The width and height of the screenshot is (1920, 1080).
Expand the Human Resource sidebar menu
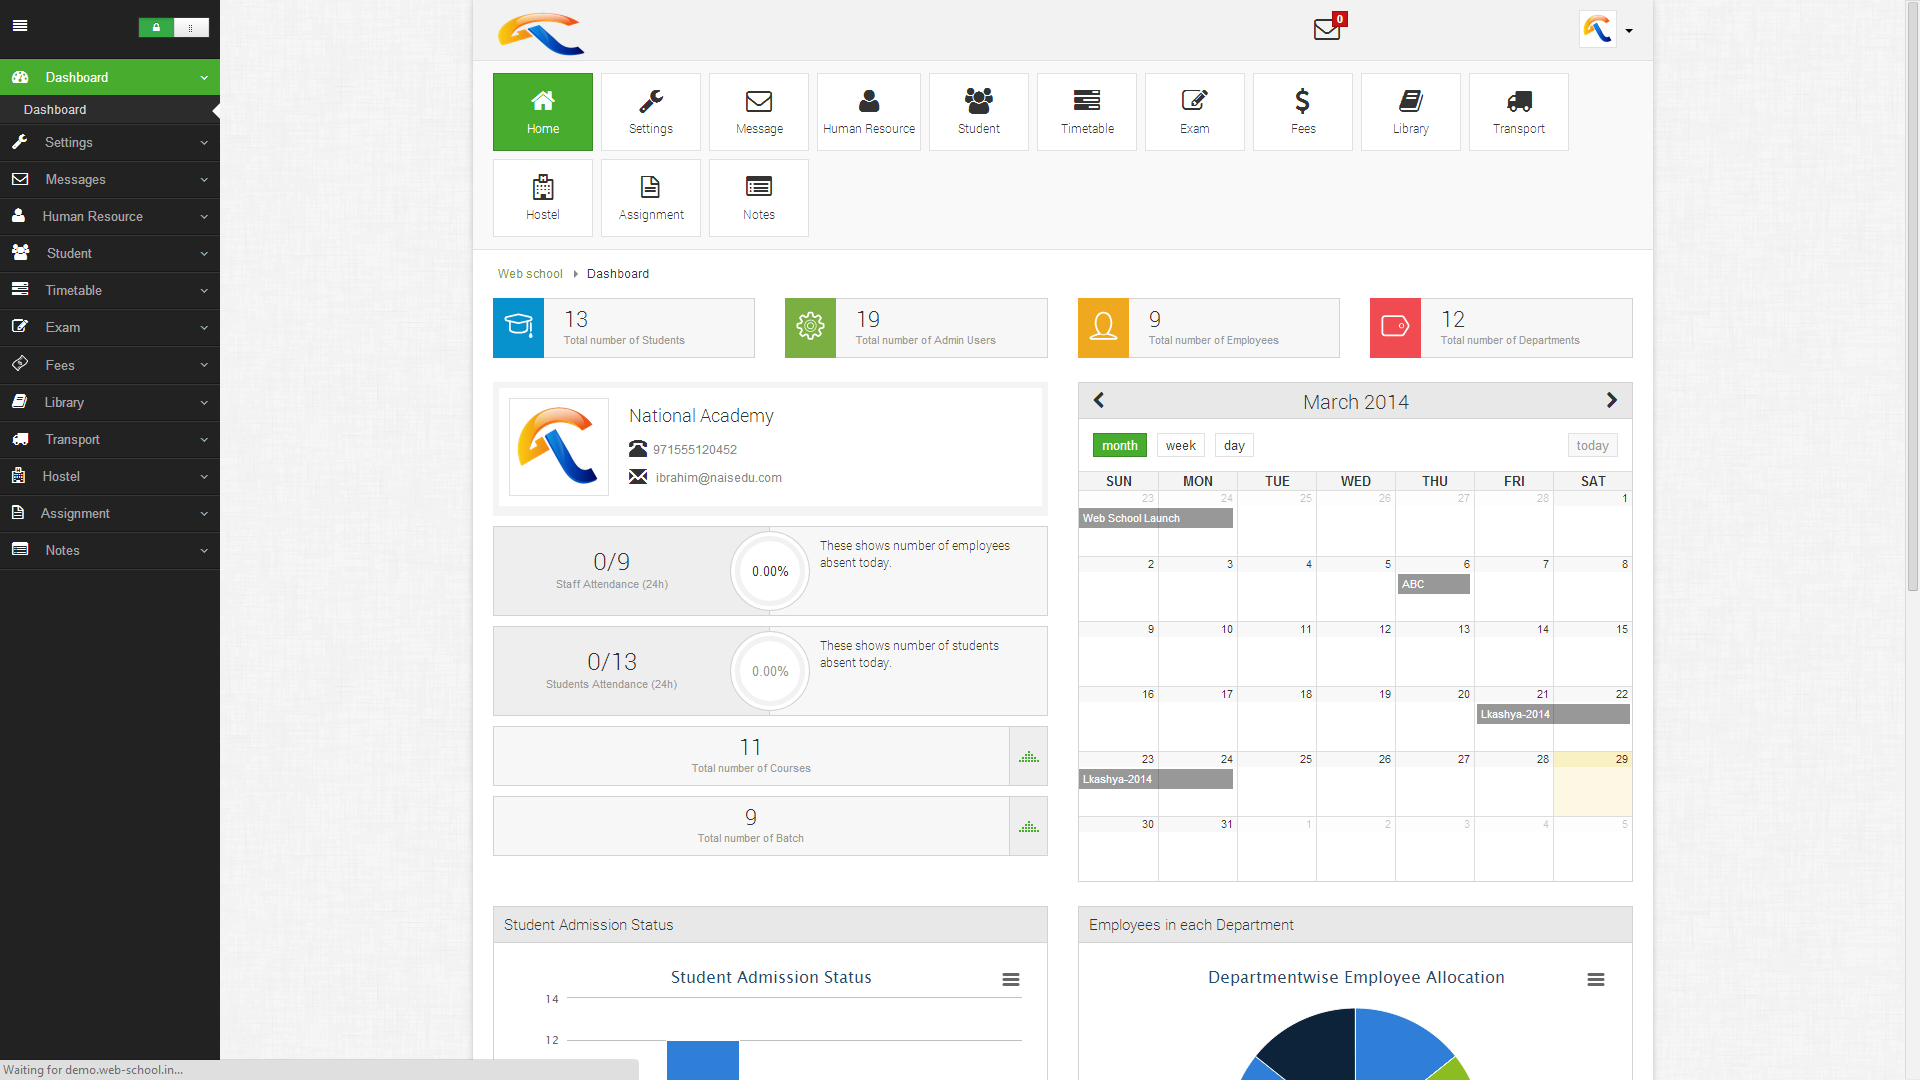[111, 216]
